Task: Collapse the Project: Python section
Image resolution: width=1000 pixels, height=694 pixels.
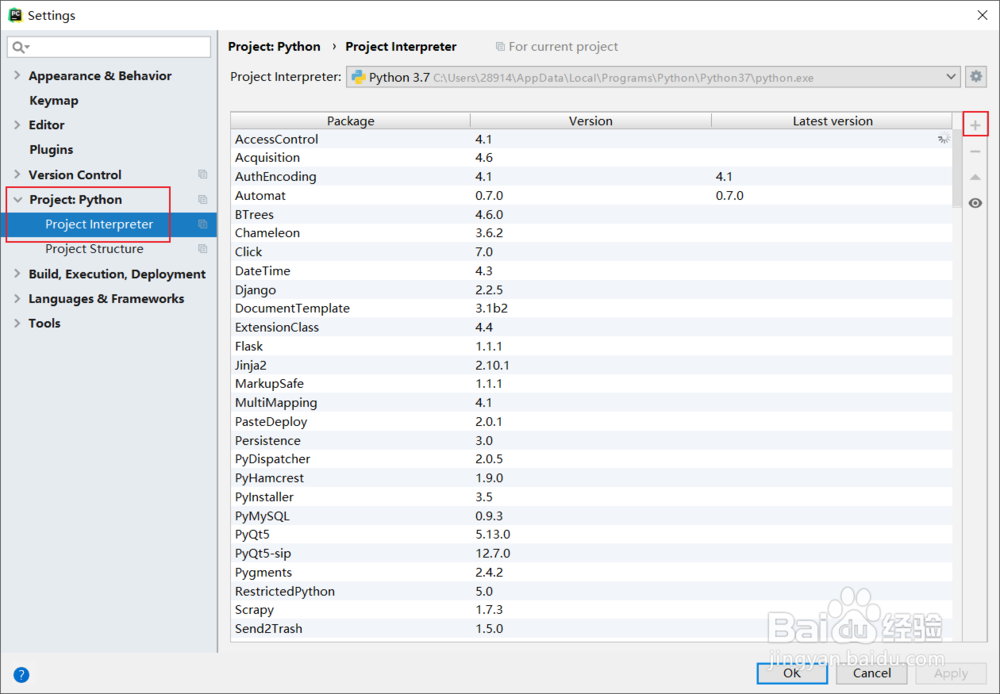Action: pos(17,200)
